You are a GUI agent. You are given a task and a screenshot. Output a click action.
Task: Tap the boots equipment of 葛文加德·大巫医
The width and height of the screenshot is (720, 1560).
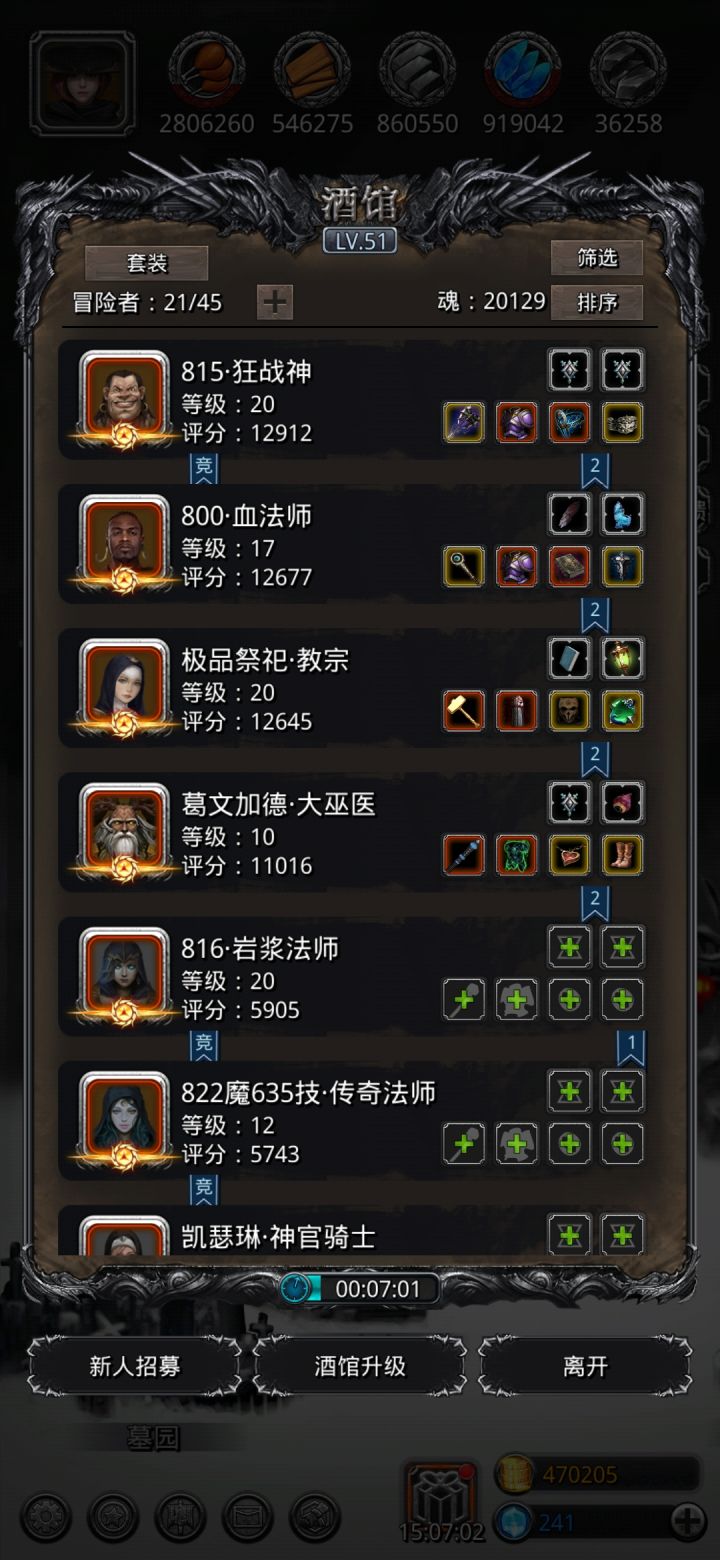(623, 855)
